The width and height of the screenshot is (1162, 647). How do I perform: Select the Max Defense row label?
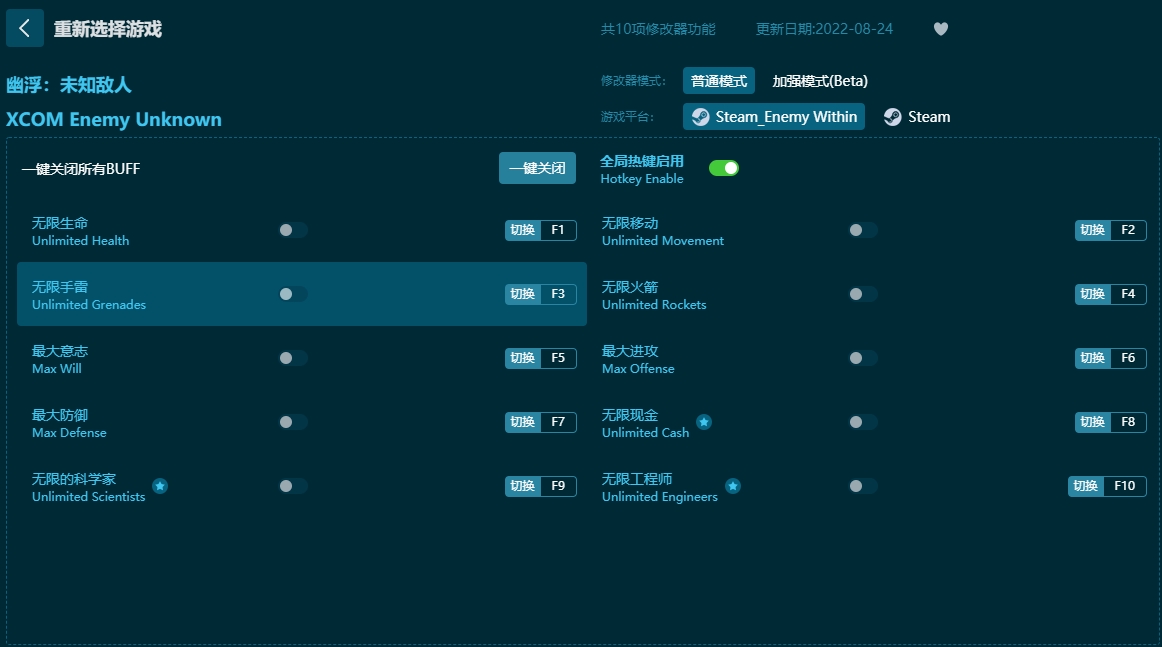click(x=69, y=423)
